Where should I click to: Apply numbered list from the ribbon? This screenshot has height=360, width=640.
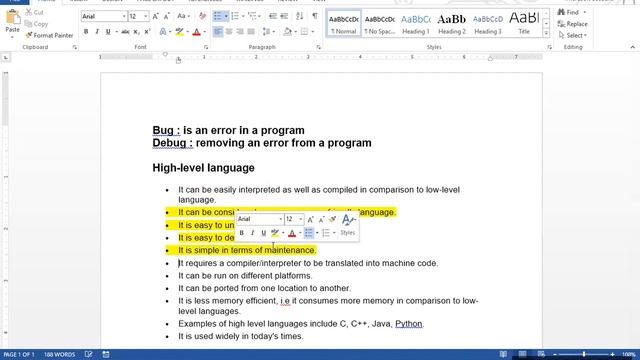point(235,16)
